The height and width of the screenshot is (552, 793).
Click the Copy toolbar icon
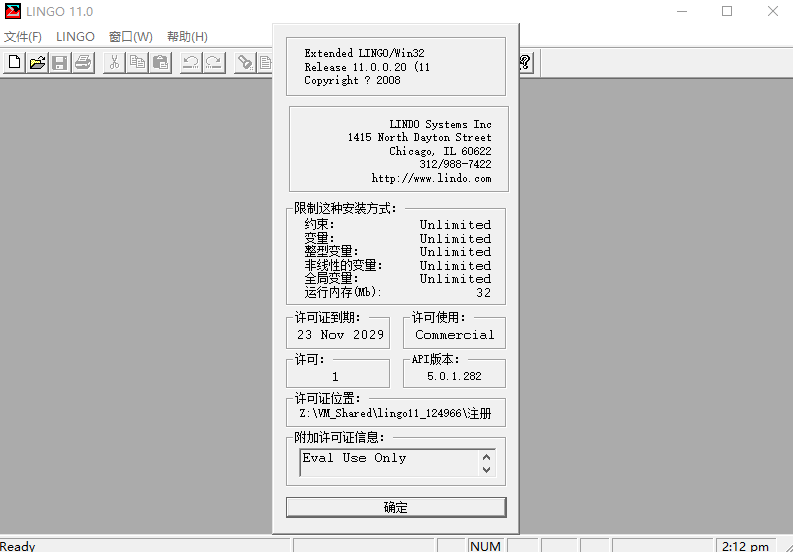tap(137, 63)
